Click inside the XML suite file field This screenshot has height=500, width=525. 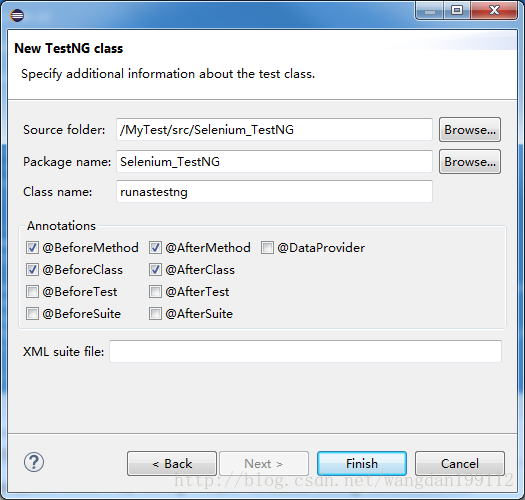(x=305, y=351)
